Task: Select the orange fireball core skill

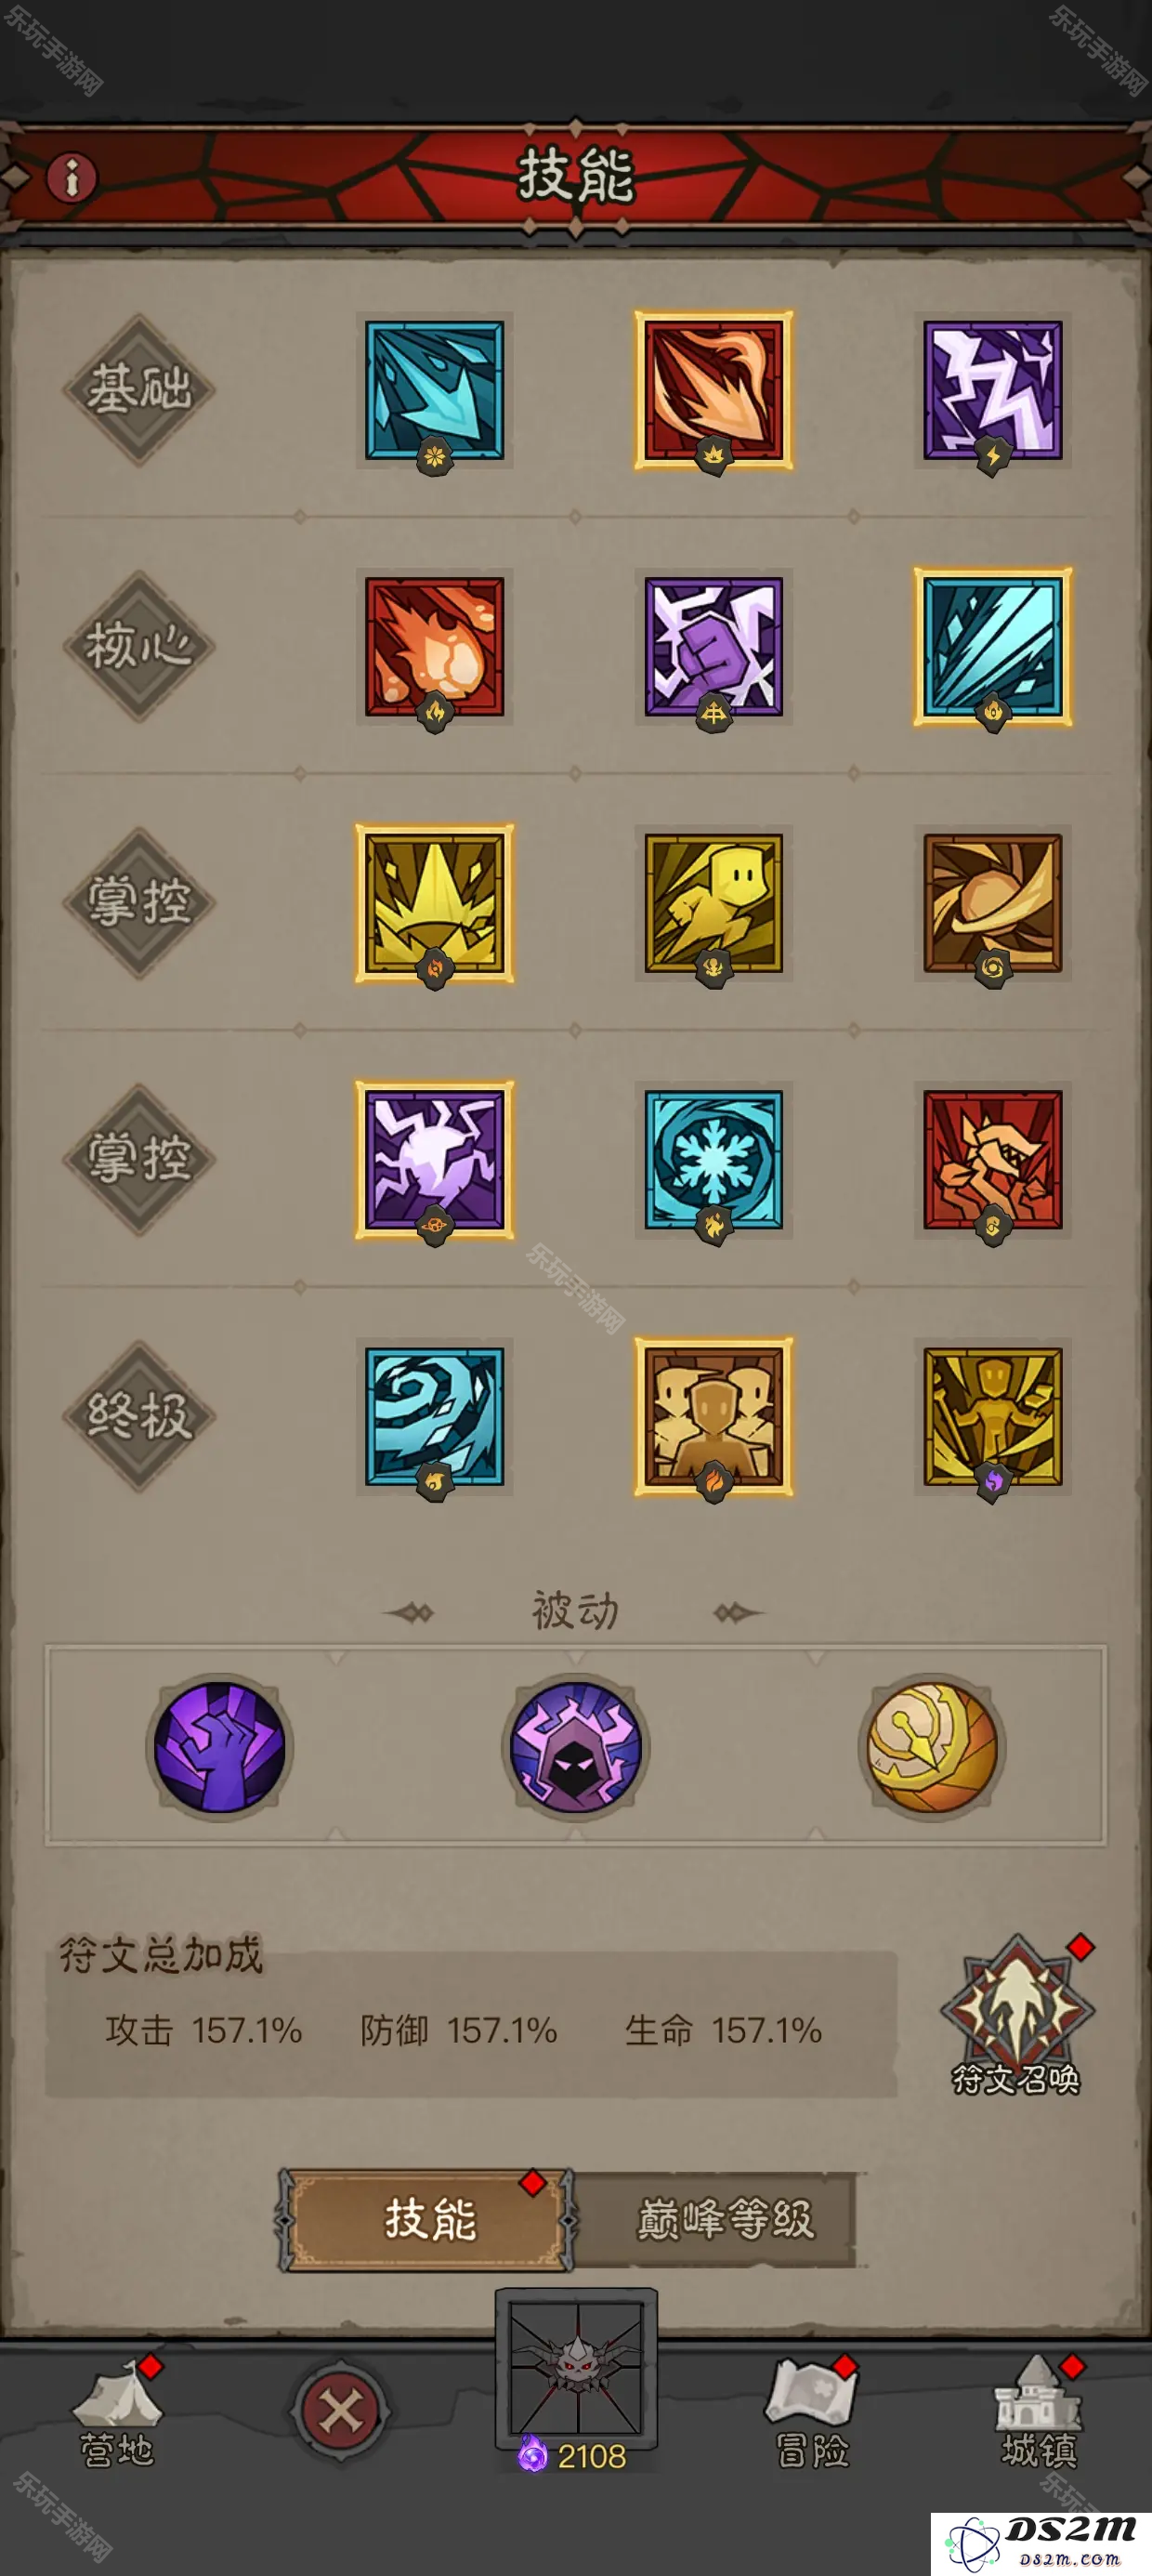Action: [x=434, y=647]
